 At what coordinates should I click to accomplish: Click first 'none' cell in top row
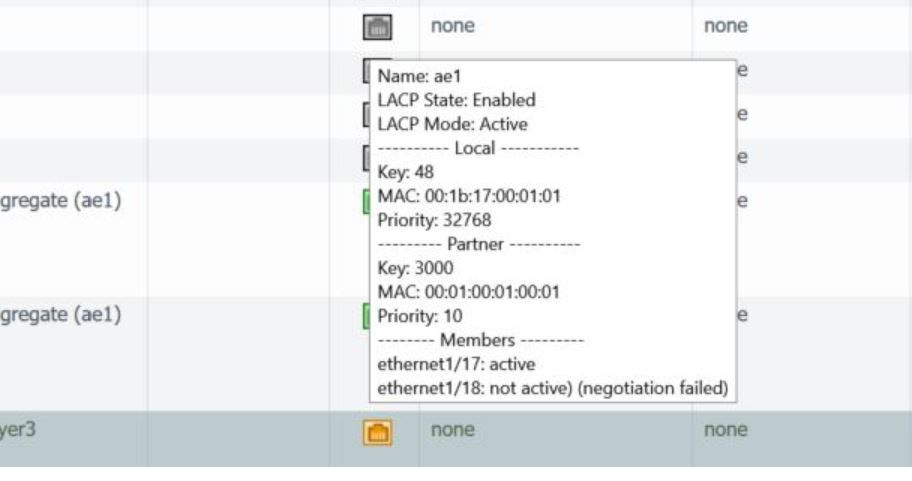click(453, 28)
